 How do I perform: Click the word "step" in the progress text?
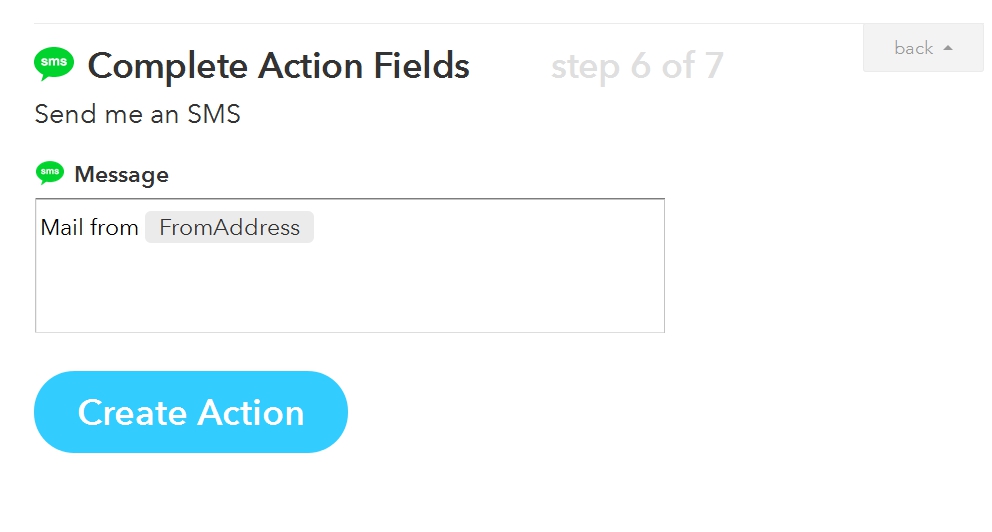(585, 68)
